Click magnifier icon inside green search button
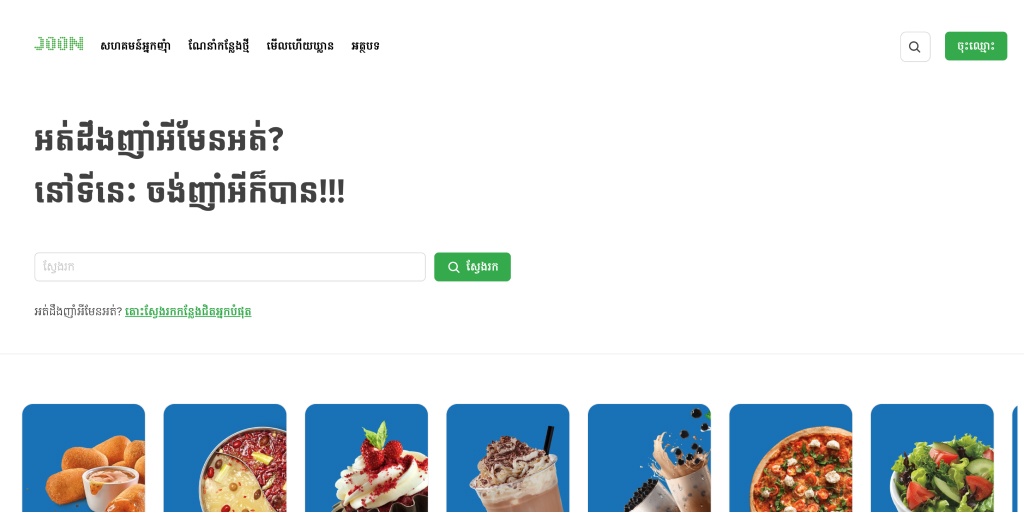Image resolution: width=1024 pixels, height=512 pixels. tap(453, 267)
